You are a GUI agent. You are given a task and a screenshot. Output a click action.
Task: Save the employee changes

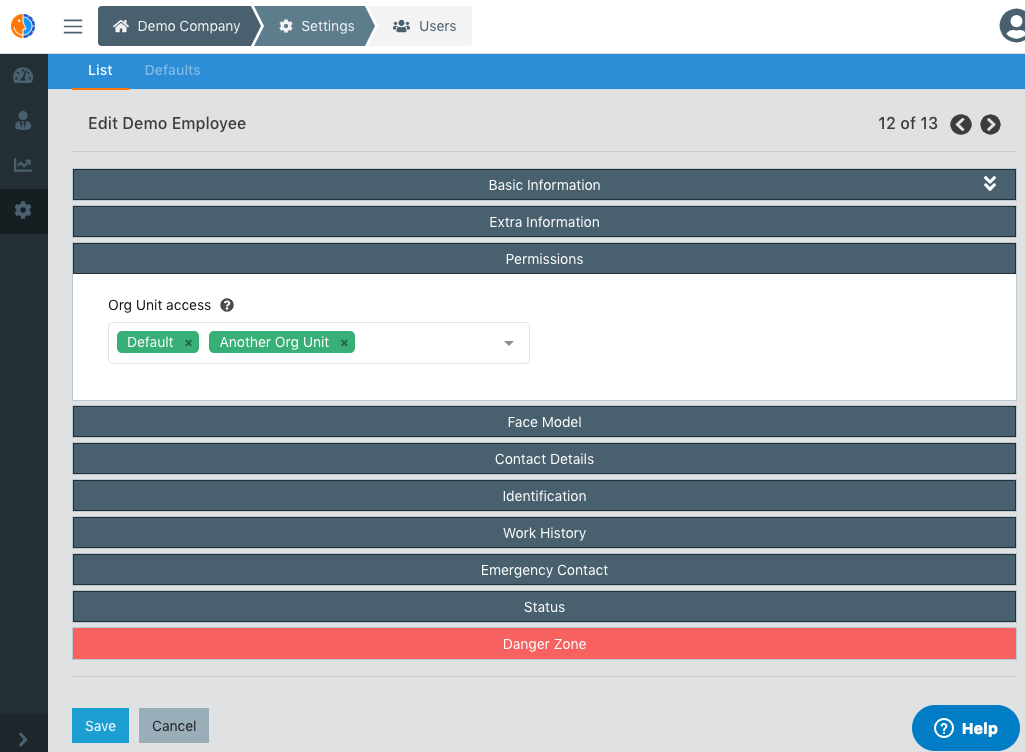pos(100,726)
